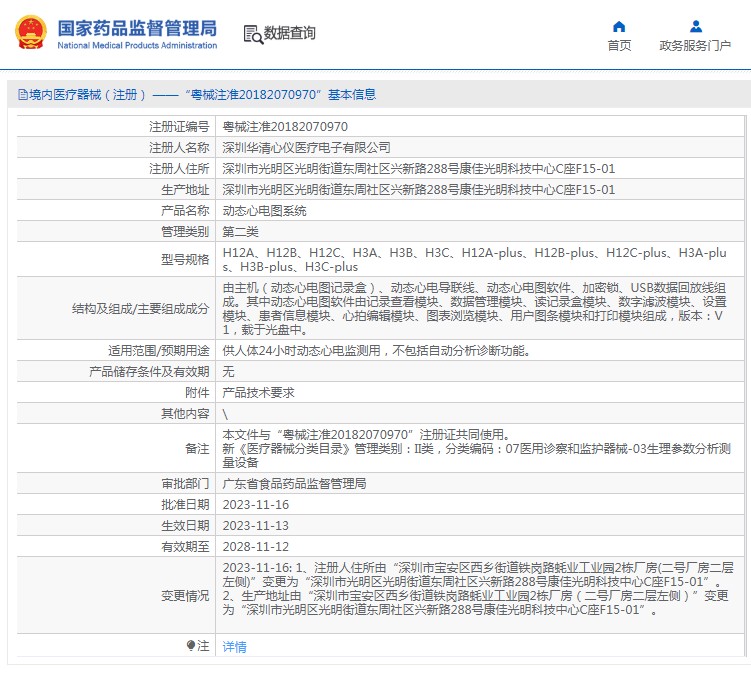Image resolution: width=751 pixels, height=673 pixels.
Task: Click the lightbulb icon next to 注
Action: click(191, 646)
